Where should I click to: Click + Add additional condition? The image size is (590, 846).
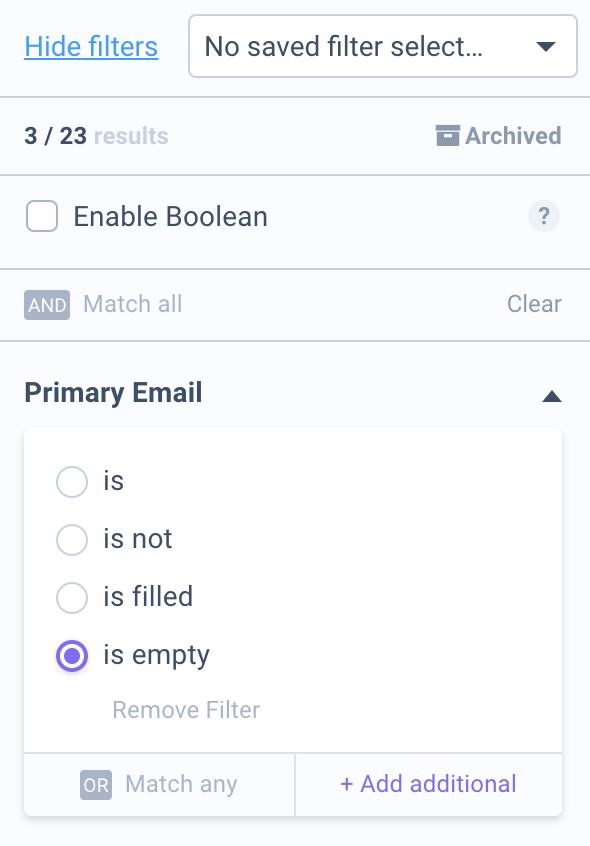(x=428, y=784)
